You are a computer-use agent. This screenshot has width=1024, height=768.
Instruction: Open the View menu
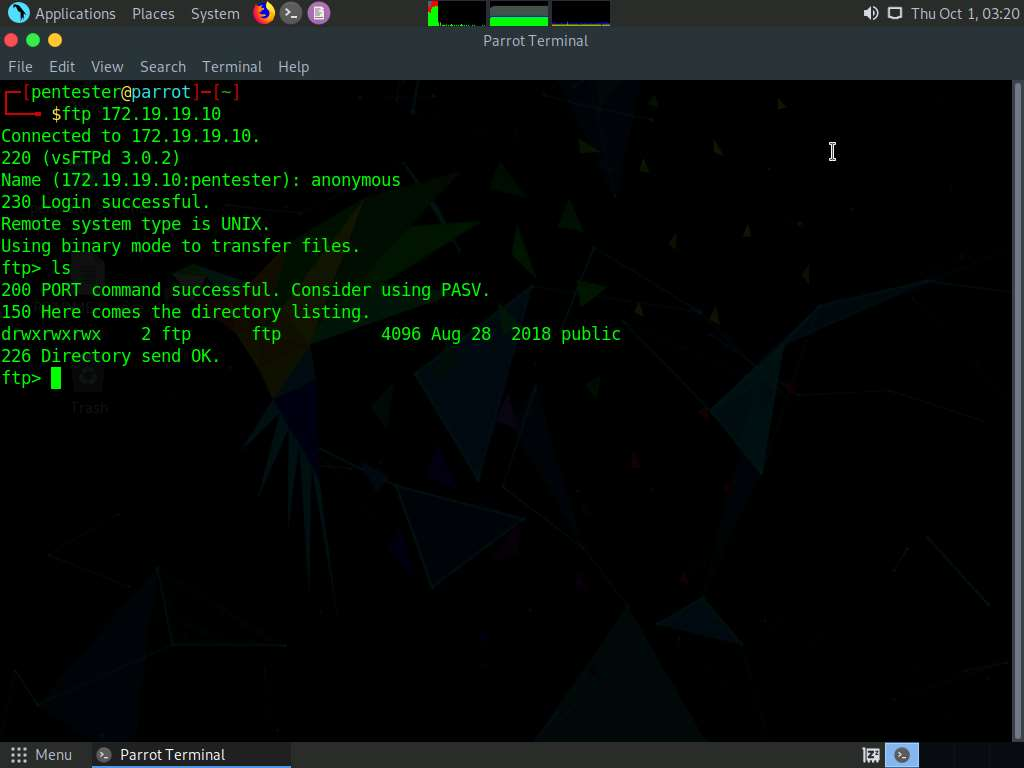107,67
